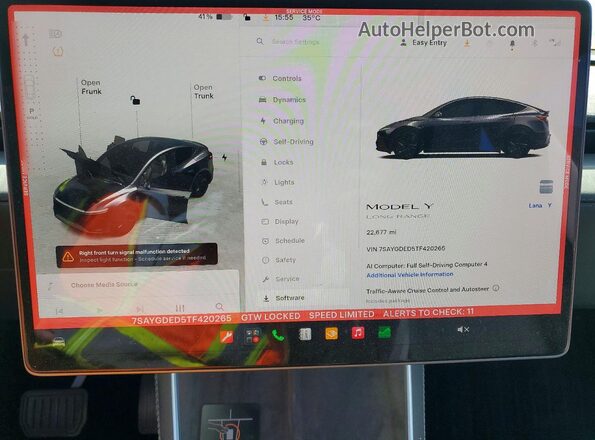Tap the Model Y side image

(x=463, y=127)
